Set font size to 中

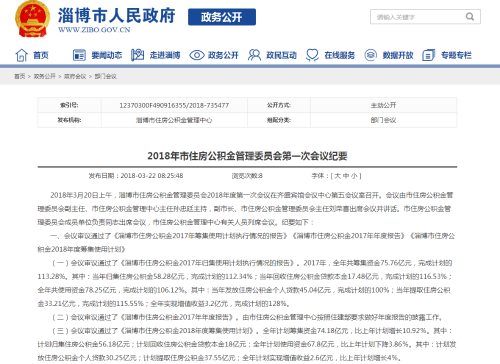click(x=346, y=176)
